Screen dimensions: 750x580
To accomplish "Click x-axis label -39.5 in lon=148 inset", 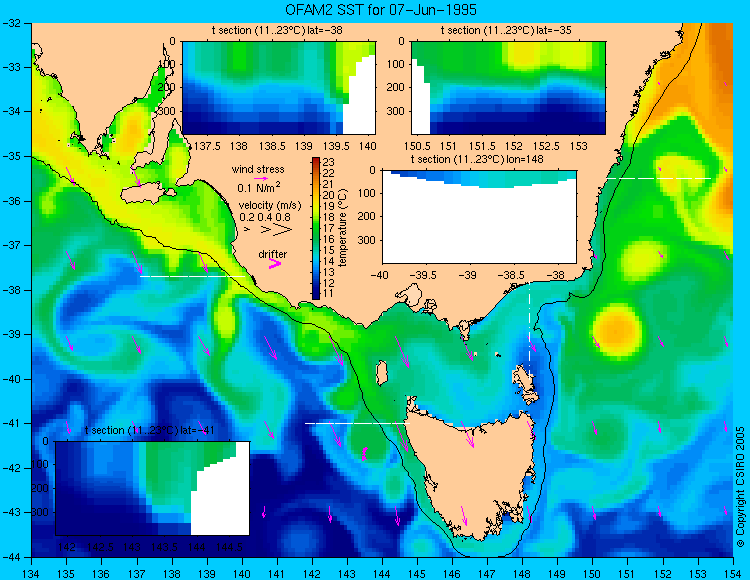I will coord(423,275).
